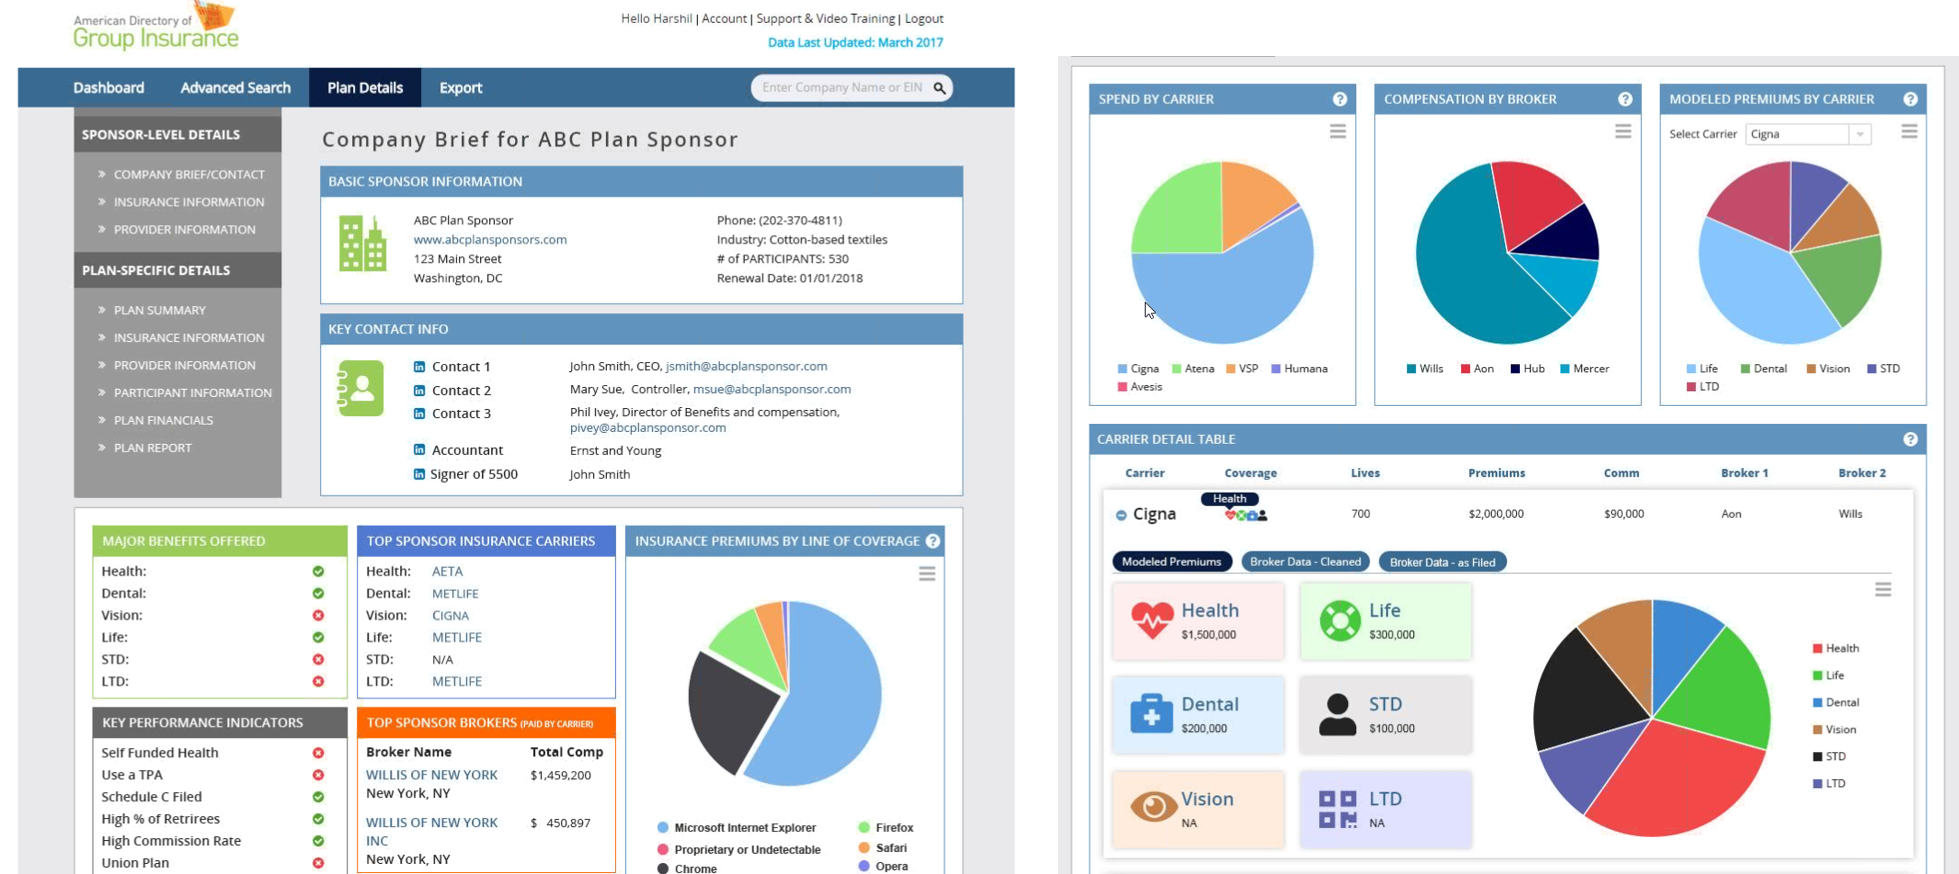
Task: Click LinkedIn icon for Accountant
Action: [x=419, y=450]
